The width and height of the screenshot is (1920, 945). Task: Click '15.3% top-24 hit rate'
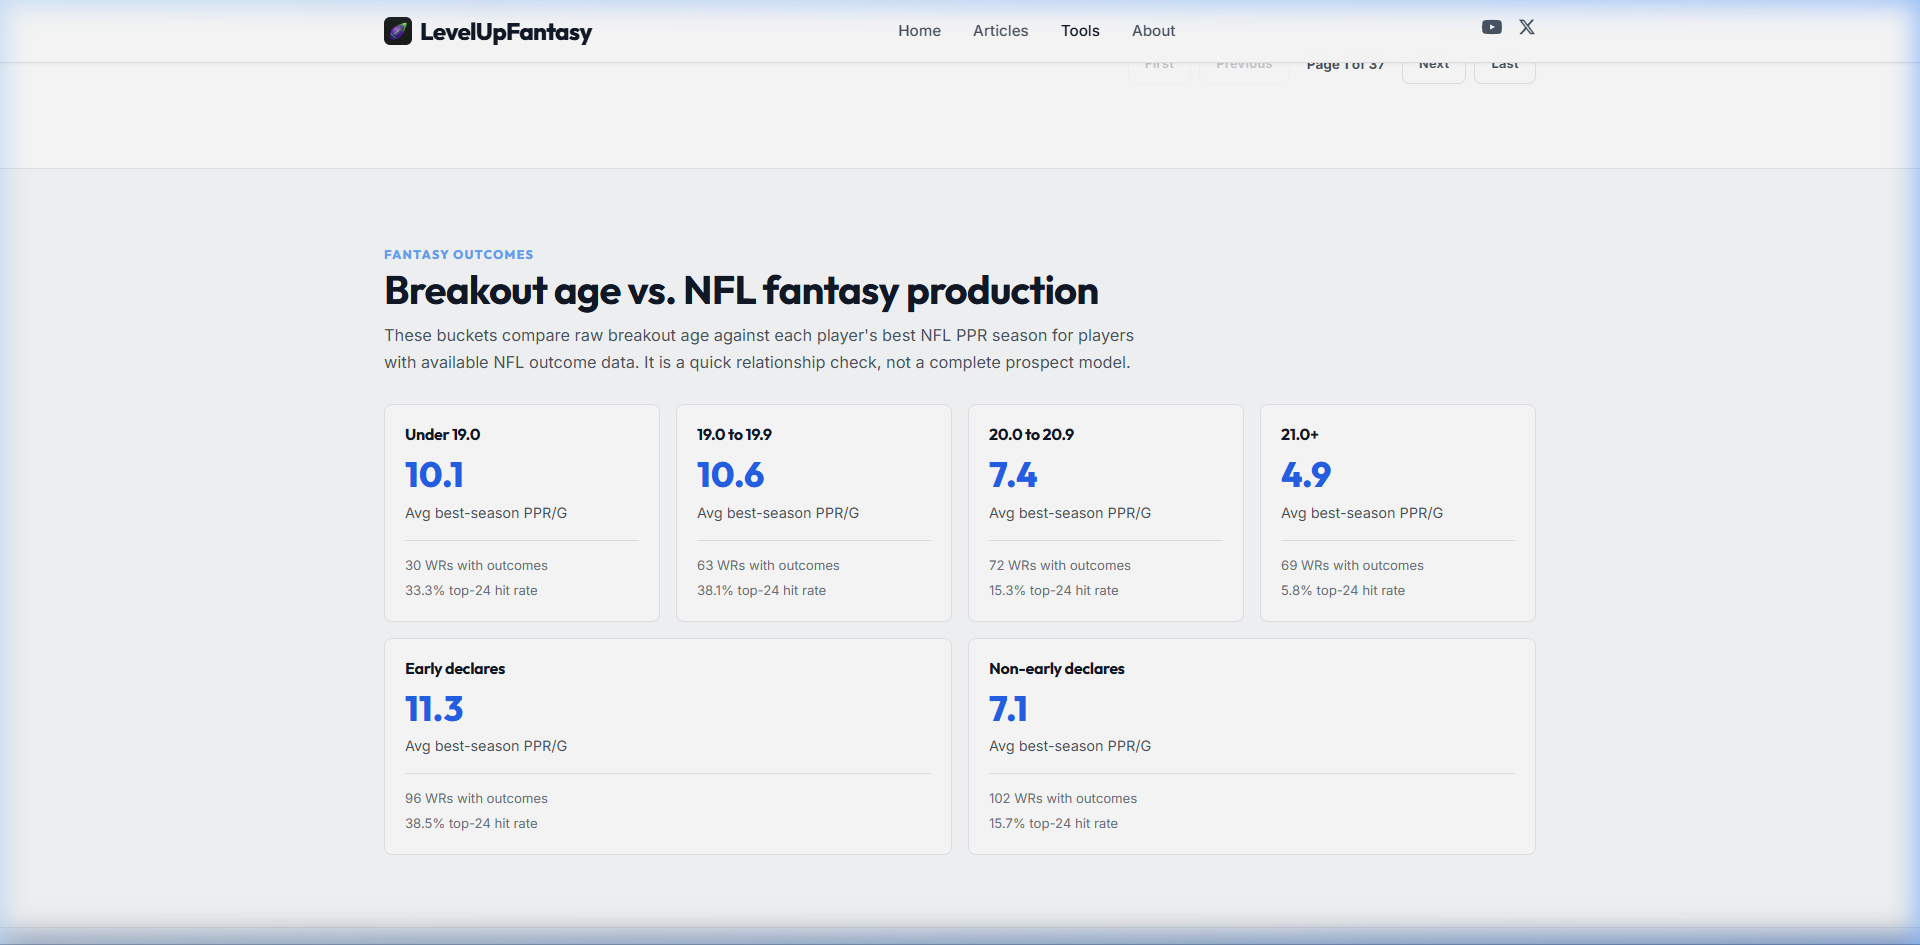(x=1054, y=591)
